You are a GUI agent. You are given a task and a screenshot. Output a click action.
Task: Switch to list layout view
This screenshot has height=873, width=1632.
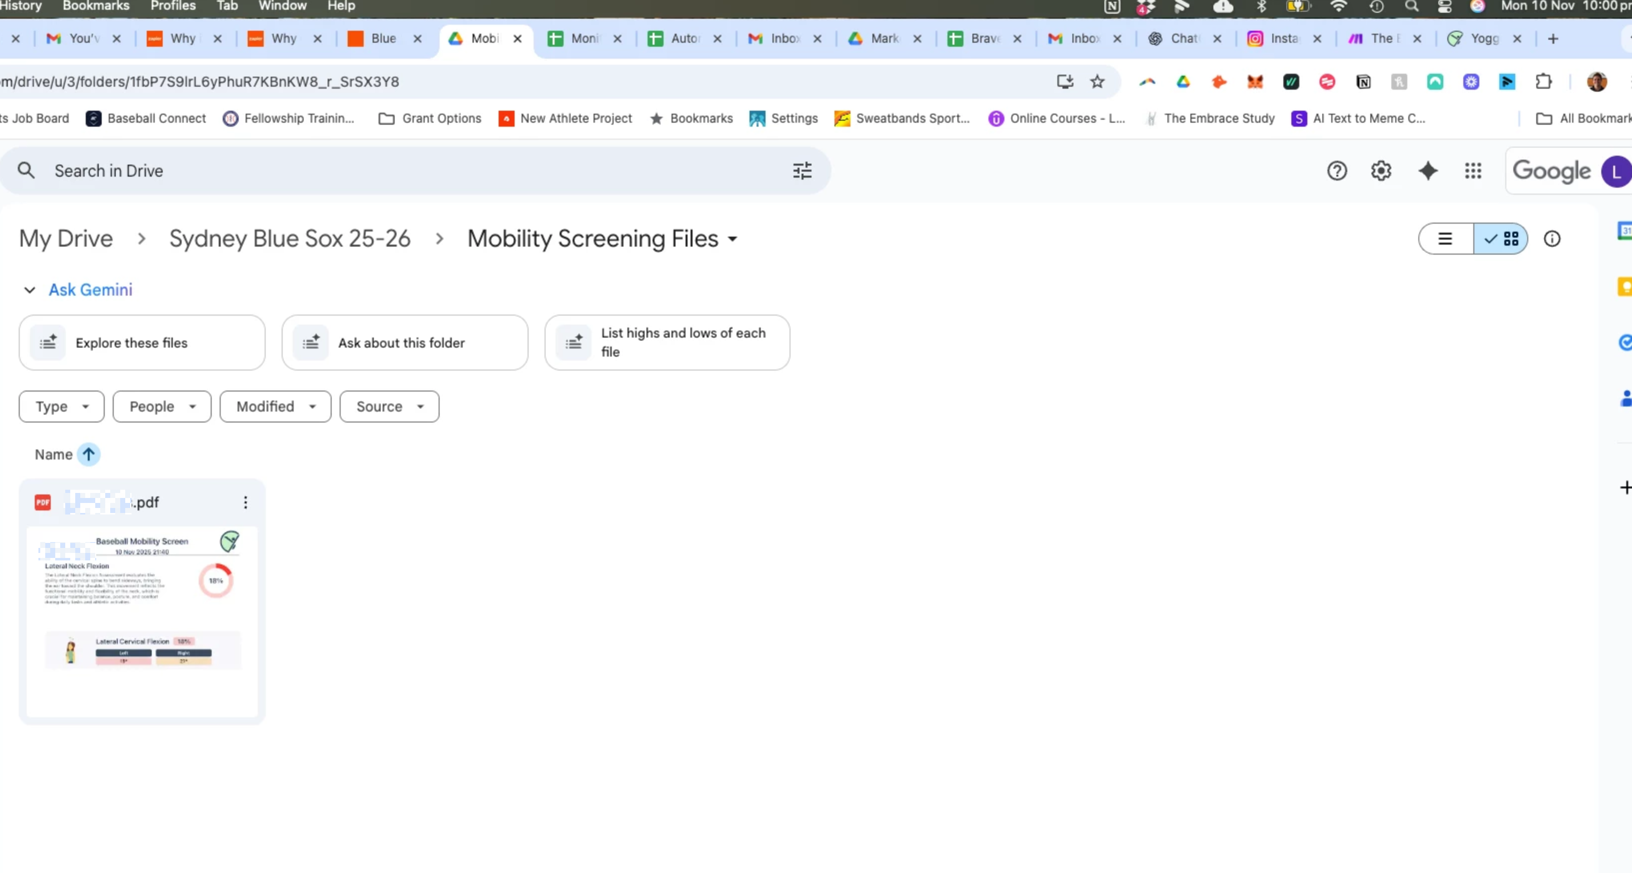tap(1445, 239)
